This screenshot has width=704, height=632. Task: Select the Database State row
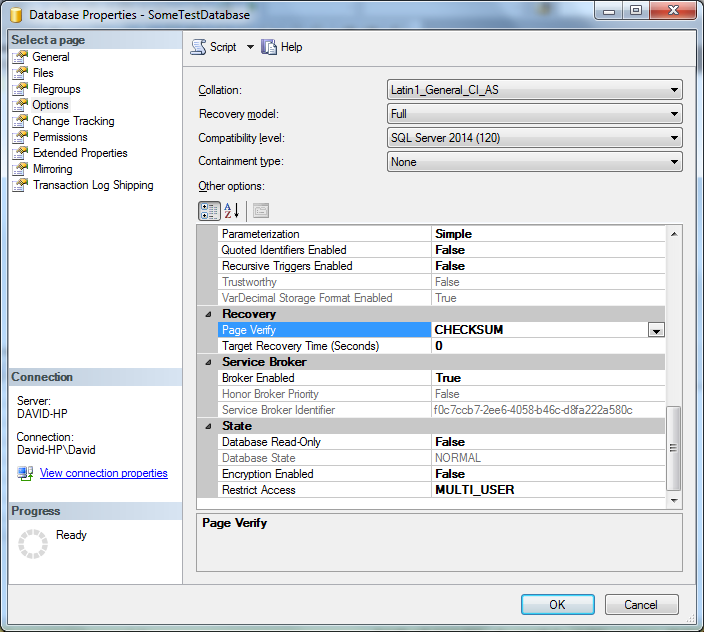pyautogui.click(x=442, y=458)
